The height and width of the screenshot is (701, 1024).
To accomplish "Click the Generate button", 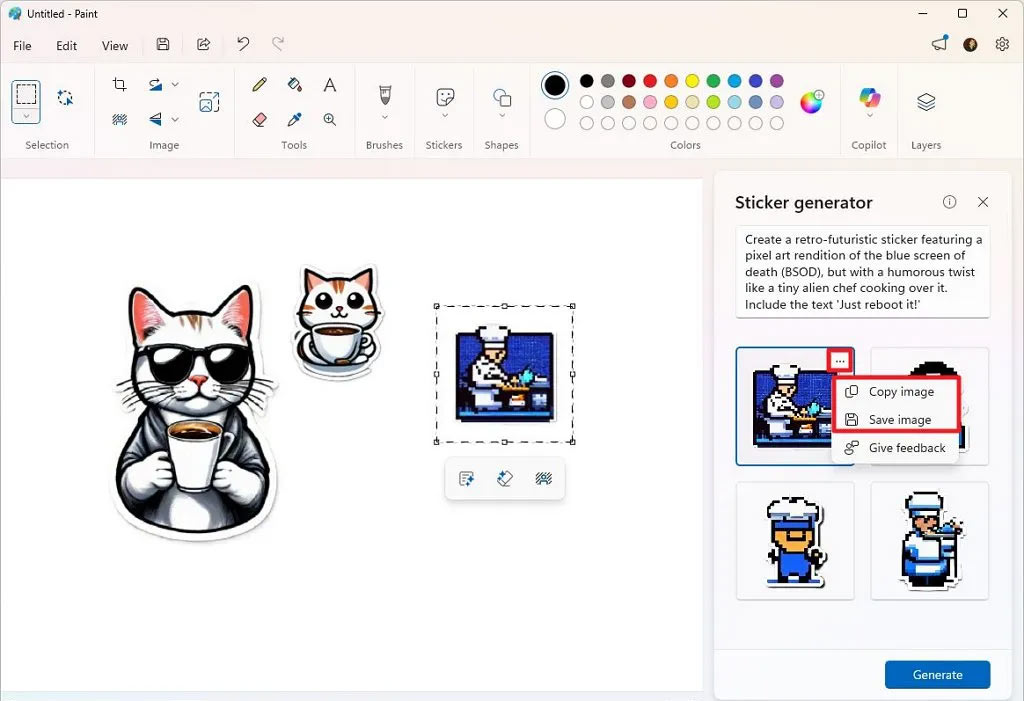I will 937,675.
